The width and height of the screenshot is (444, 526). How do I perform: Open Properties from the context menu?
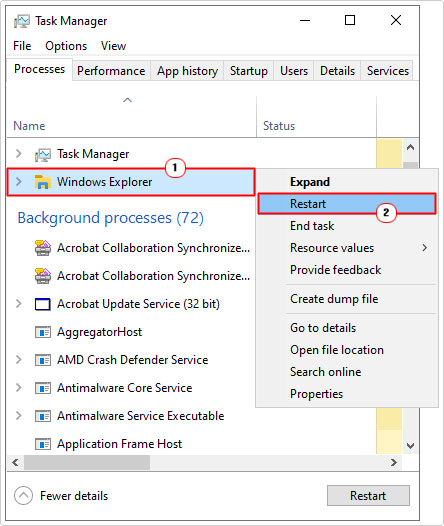[347, 394]
